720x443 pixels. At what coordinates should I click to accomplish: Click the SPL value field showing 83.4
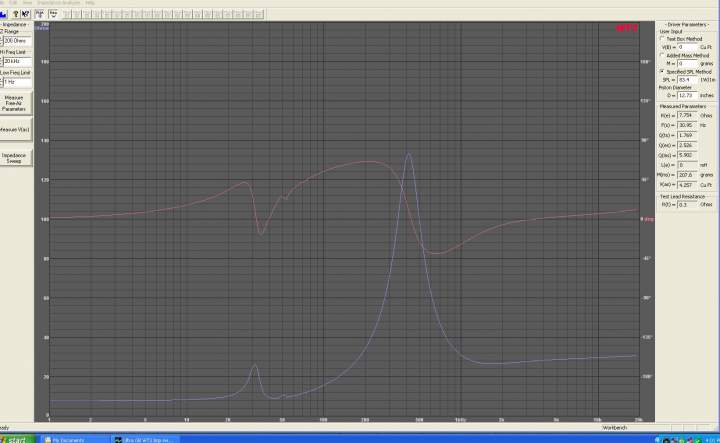point(687,80)
